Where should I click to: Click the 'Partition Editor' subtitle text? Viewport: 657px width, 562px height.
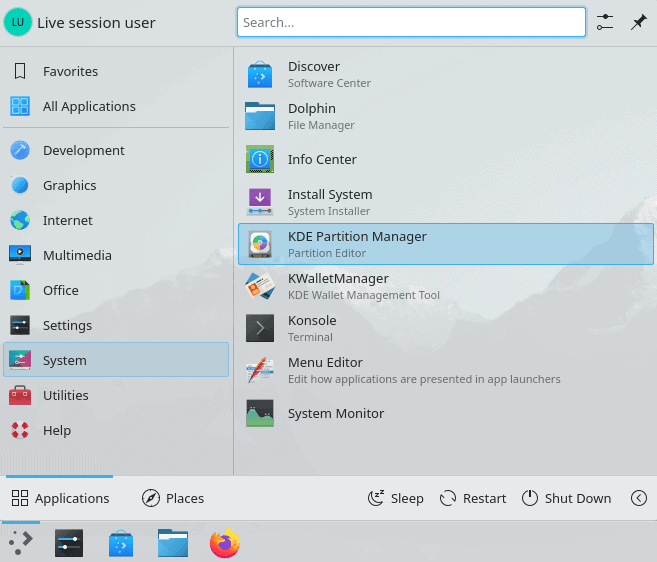pos(327,253)
